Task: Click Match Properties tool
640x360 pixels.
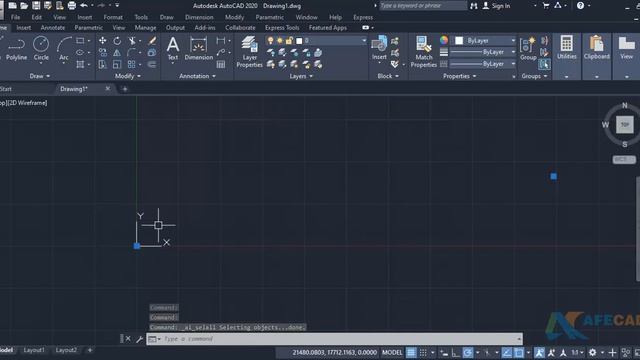Action: [424, 52]
